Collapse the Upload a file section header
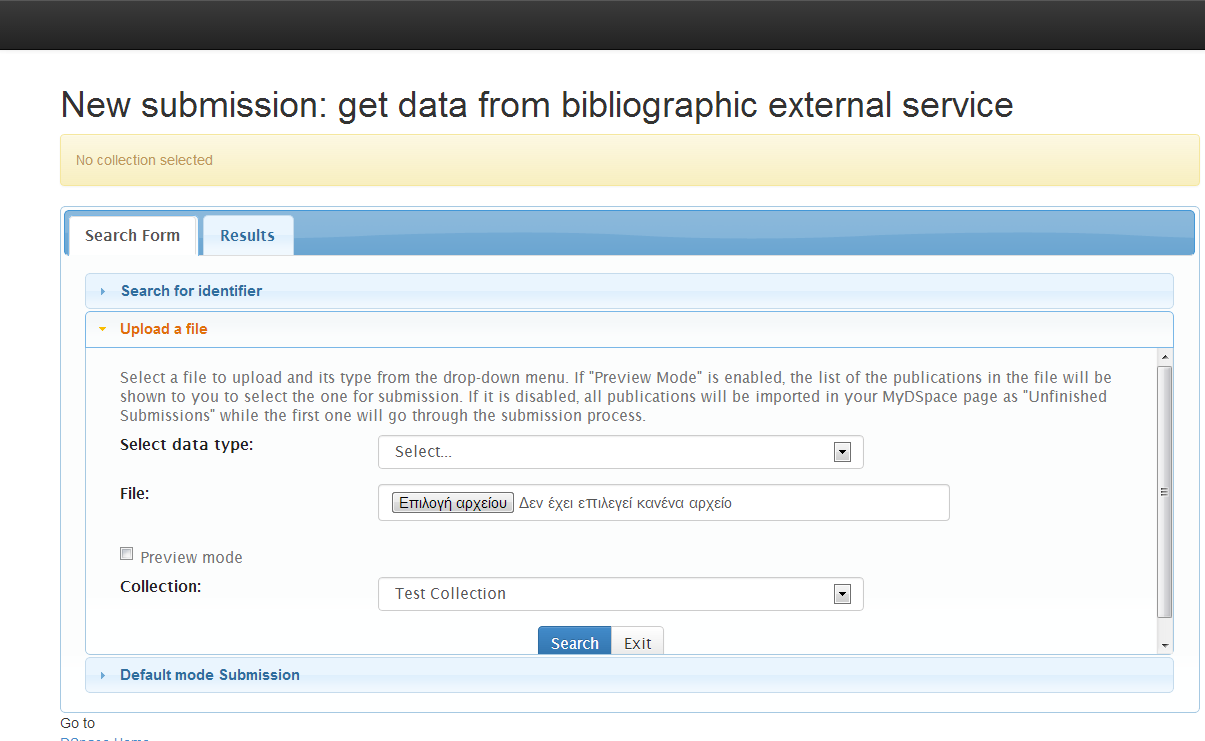 click(x=164, y=329)
